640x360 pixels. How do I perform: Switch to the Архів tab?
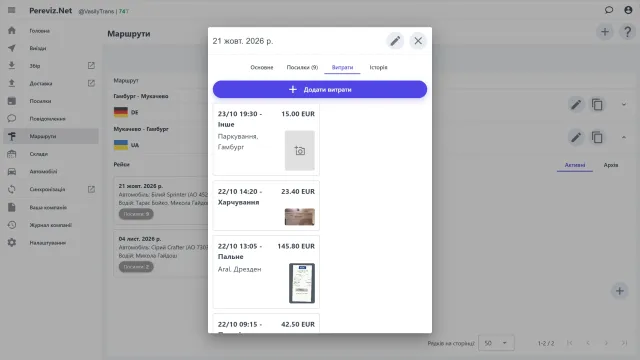pos(611,165)
